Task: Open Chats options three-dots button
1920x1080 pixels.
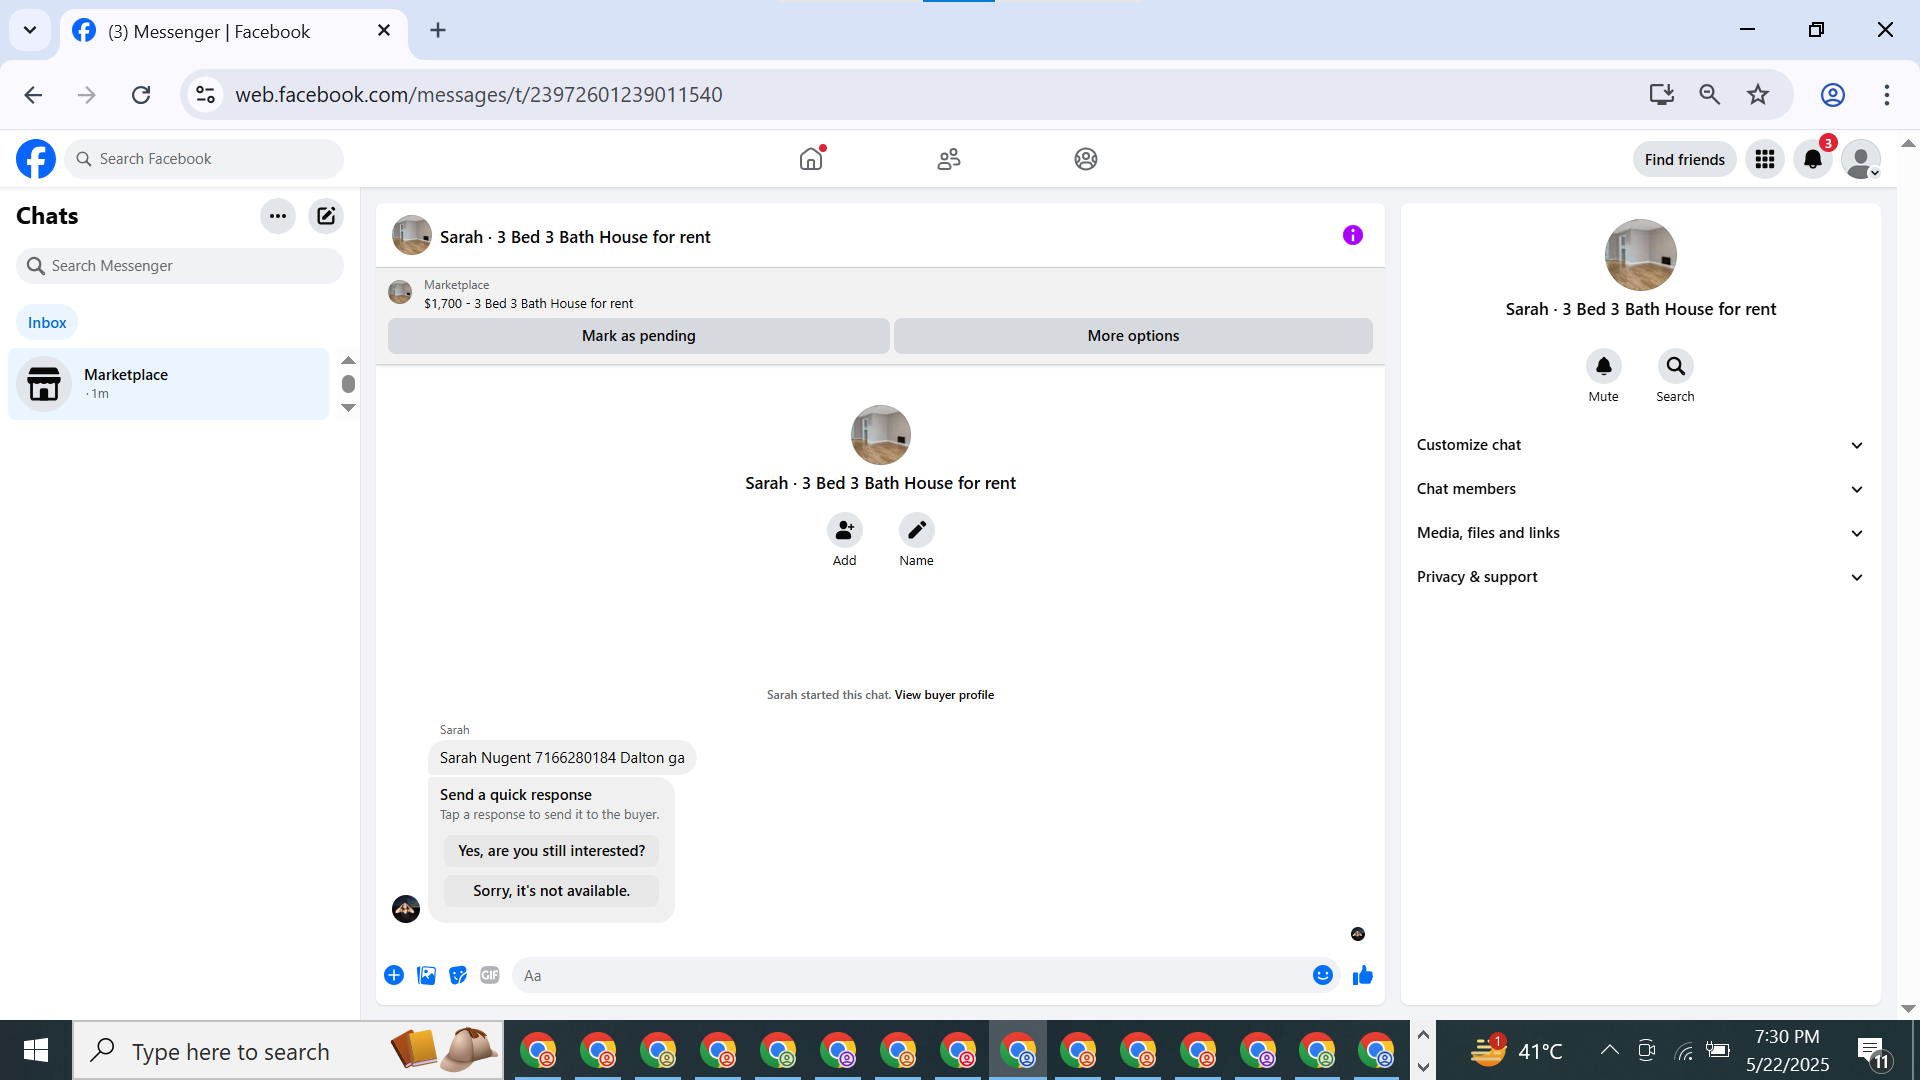Action: coord(278,216)
